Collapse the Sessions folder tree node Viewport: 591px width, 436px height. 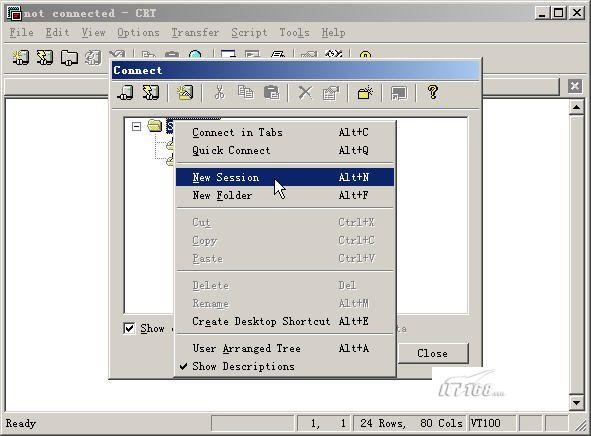pos(136,126)
